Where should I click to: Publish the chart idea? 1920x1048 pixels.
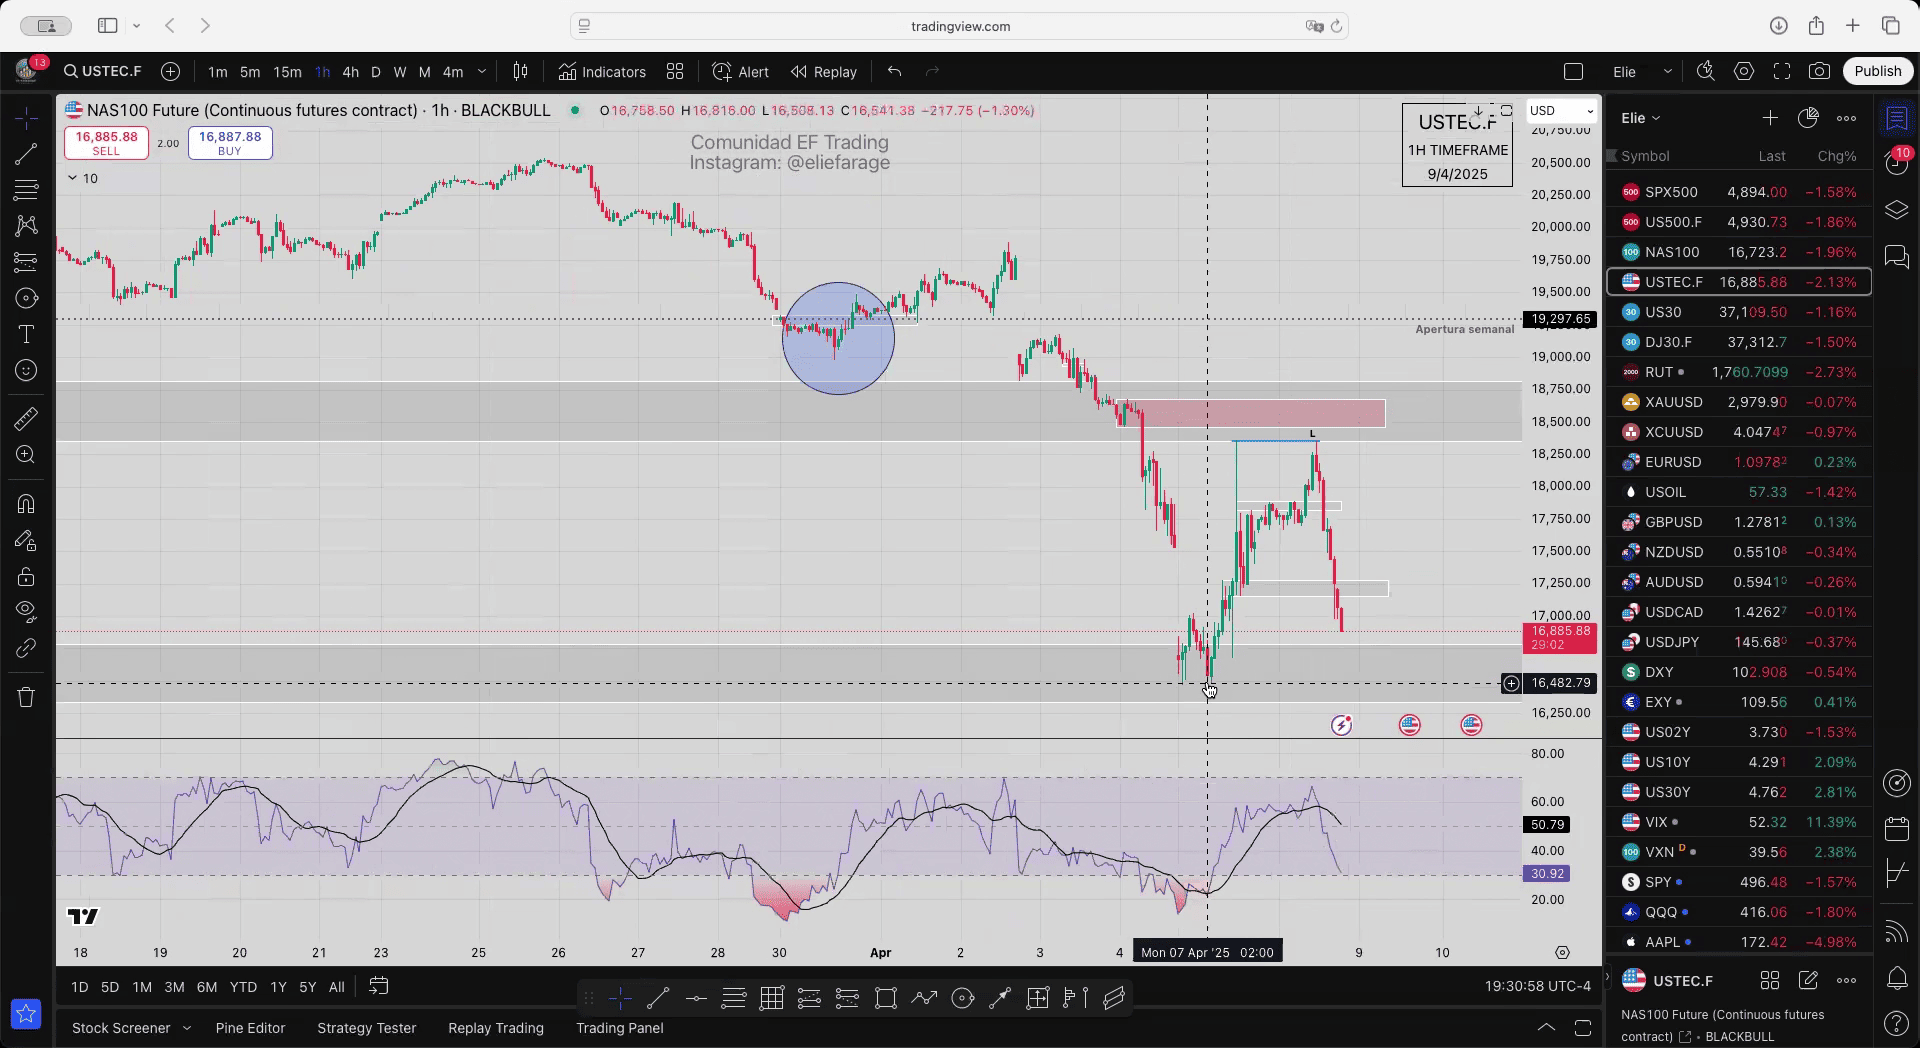coord(1877,71)
